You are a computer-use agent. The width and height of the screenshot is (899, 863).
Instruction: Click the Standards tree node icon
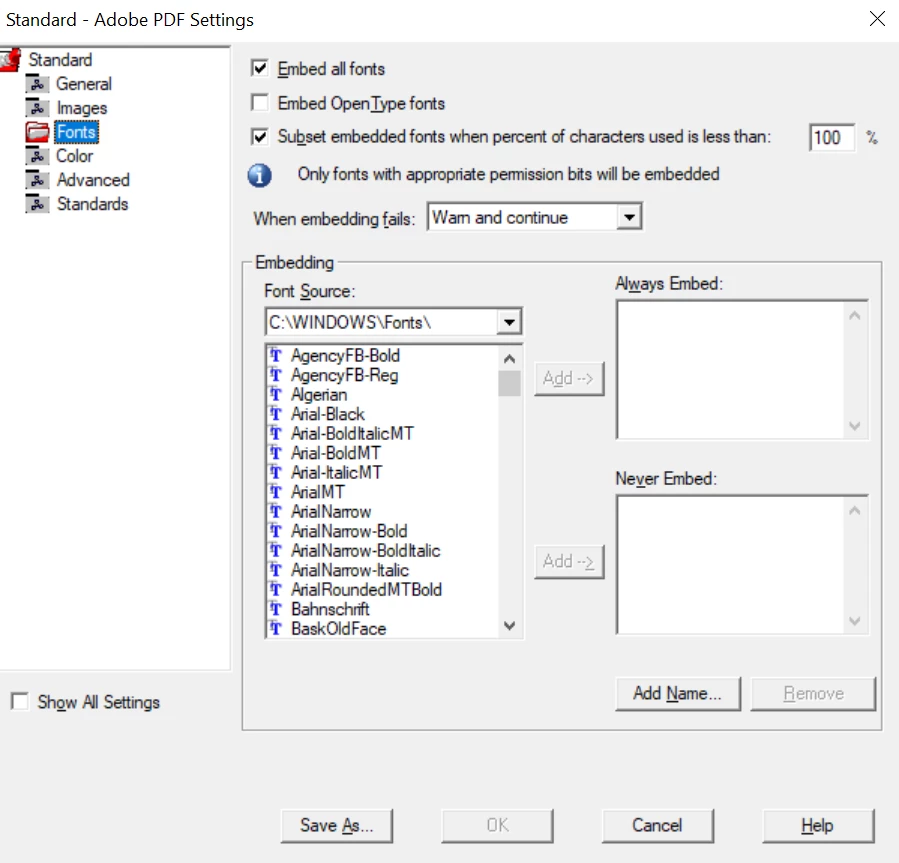[x=37, y=204]
